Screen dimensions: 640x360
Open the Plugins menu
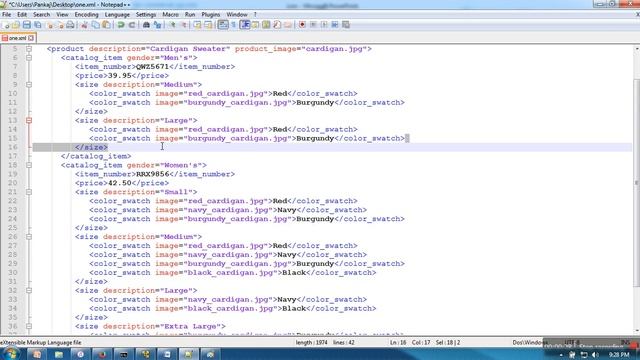tap(211, 14)
